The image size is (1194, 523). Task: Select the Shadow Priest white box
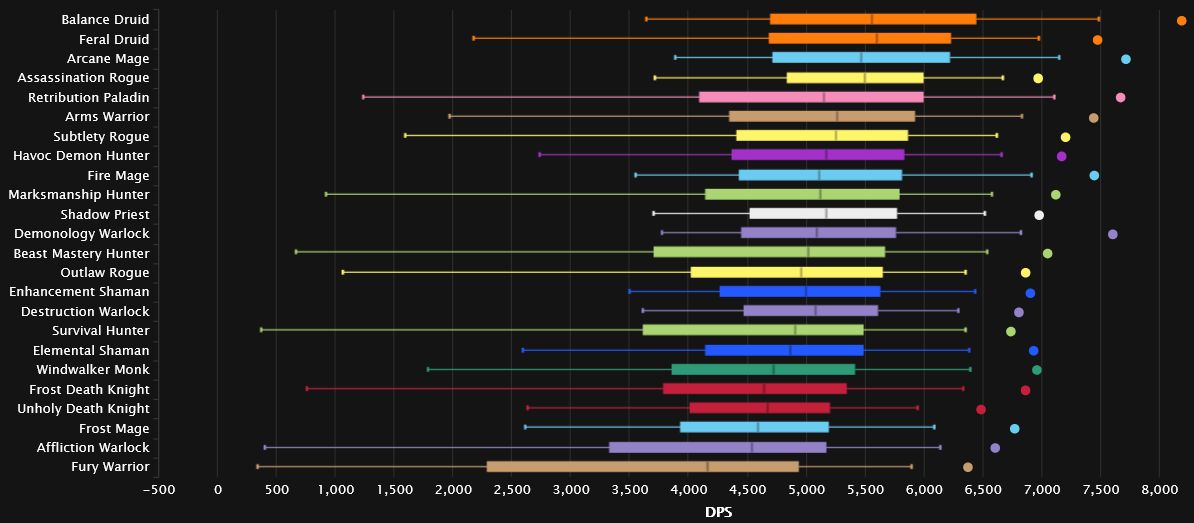pyautogui.click(x=823, y=214)
